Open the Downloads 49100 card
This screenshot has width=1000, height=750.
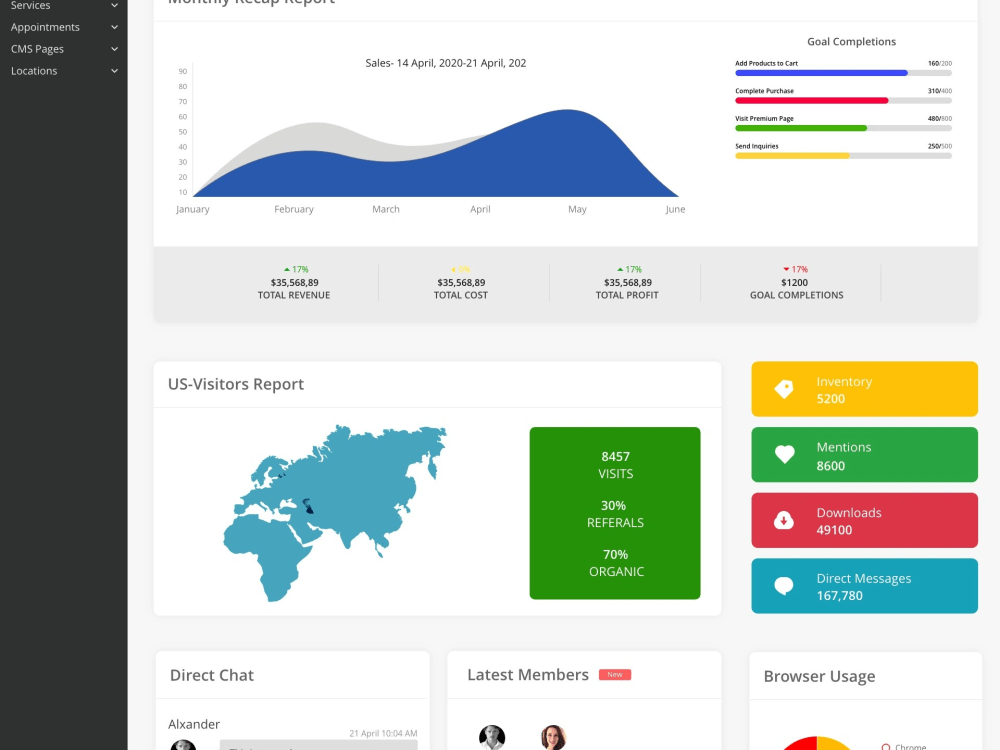pyautogui.click(x=864, y=520)
